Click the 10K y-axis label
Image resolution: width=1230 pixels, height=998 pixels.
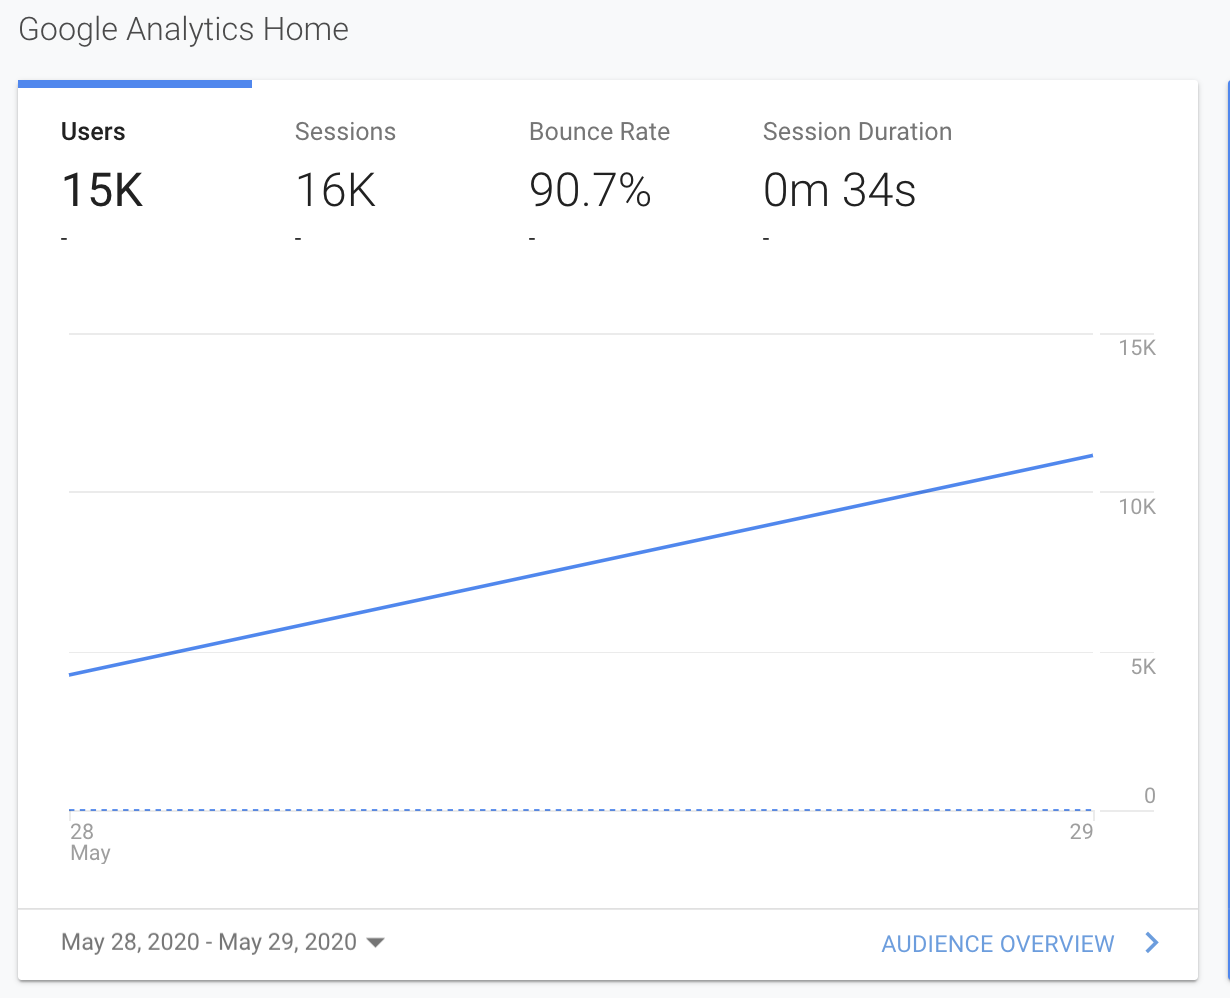point(1136,507)
